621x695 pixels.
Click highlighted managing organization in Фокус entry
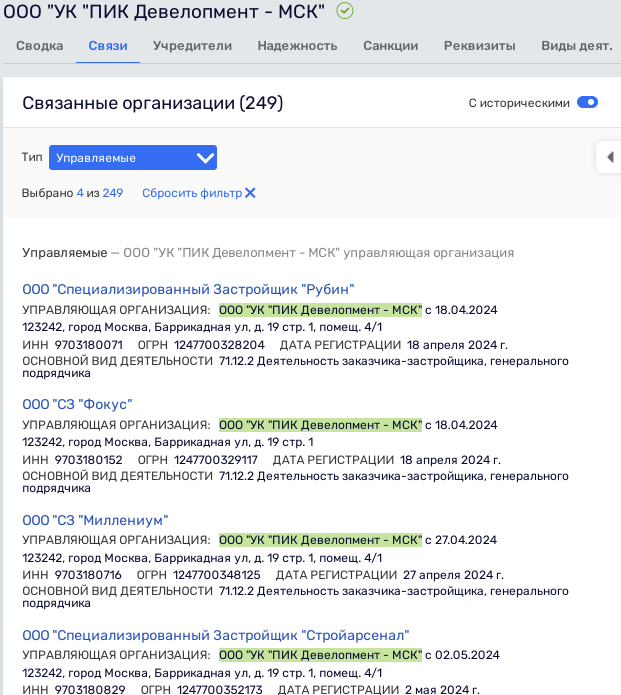pyautogui.click(x=320, y=425)
